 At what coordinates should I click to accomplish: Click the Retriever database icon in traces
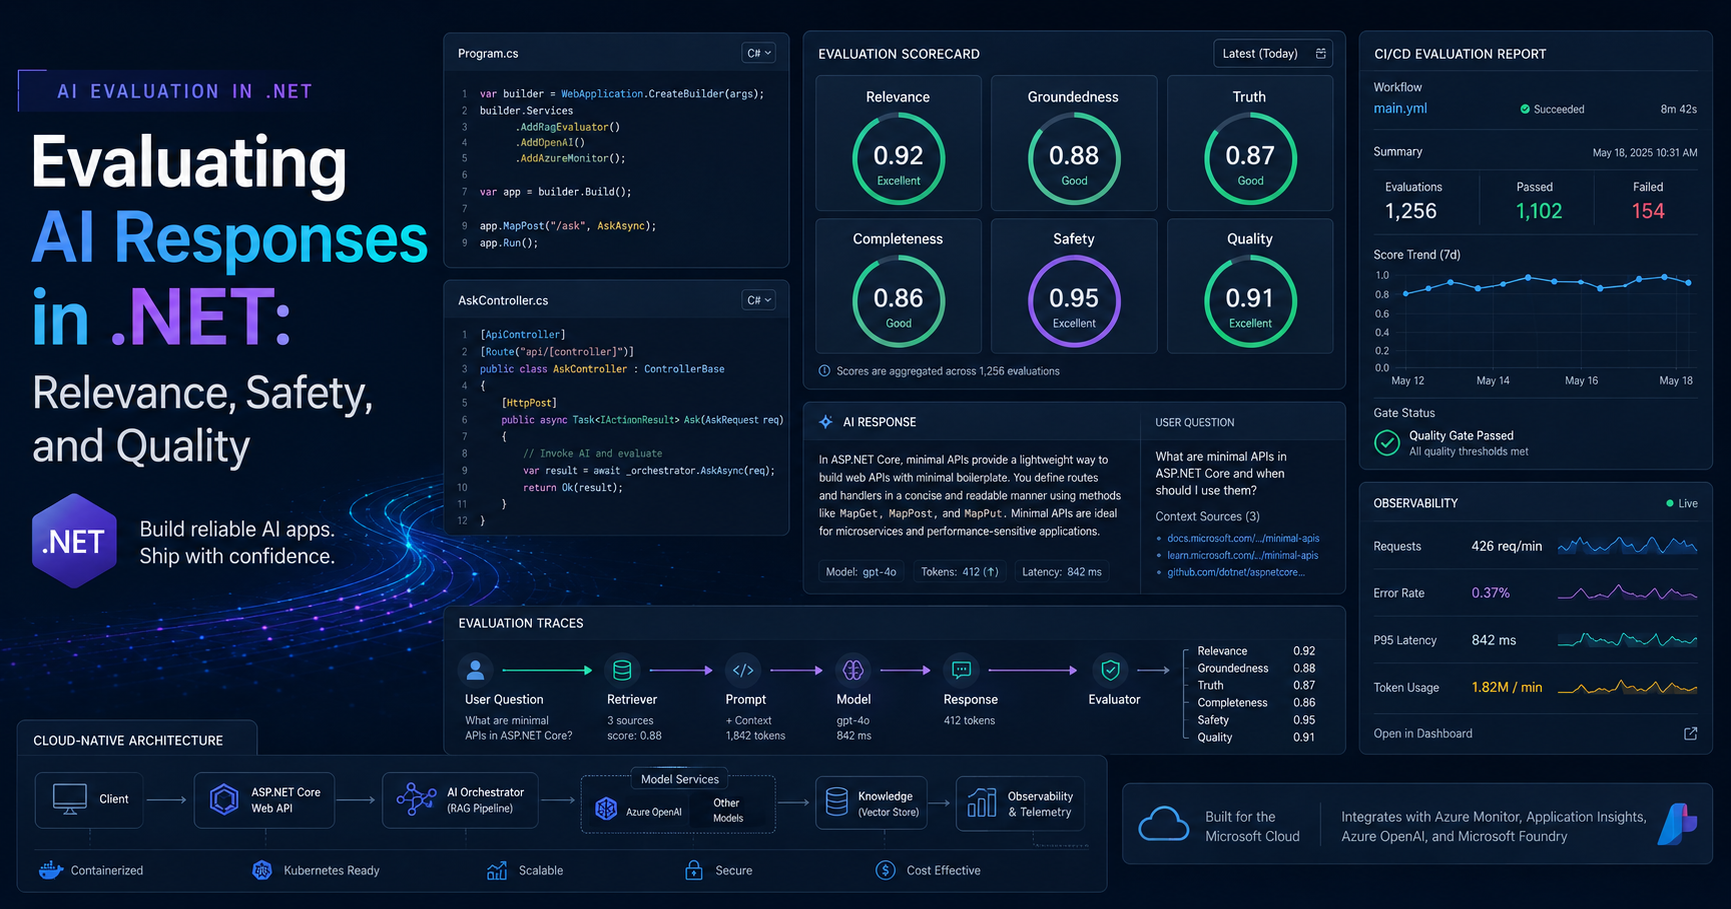click(x=622, y=669)
